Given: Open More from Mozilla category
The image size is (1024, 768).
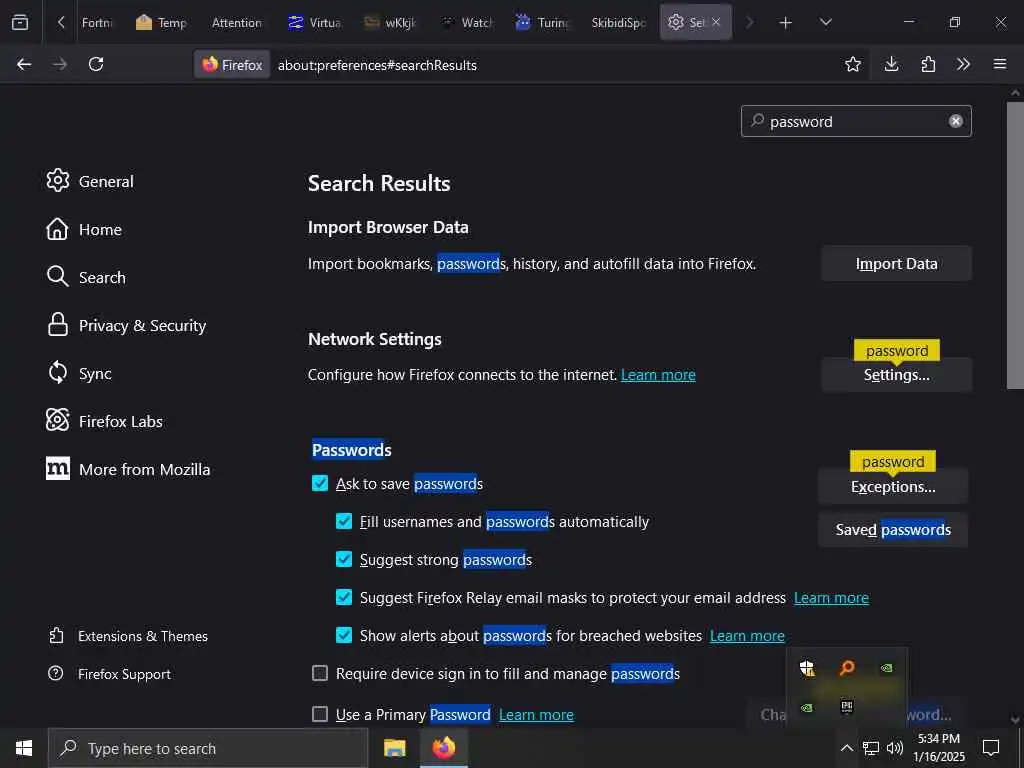Looking at the screenshot, I should (x=128, y=469).
